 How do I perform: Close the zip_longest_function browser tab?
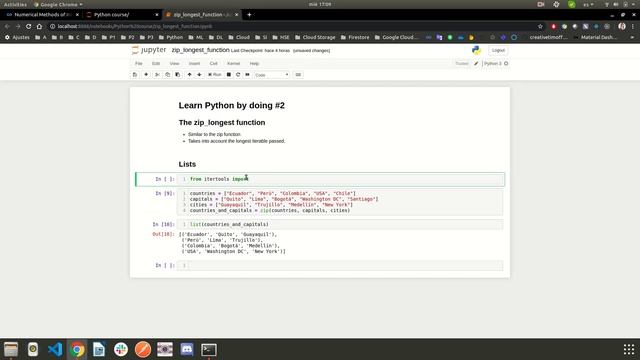pos(237,15)
